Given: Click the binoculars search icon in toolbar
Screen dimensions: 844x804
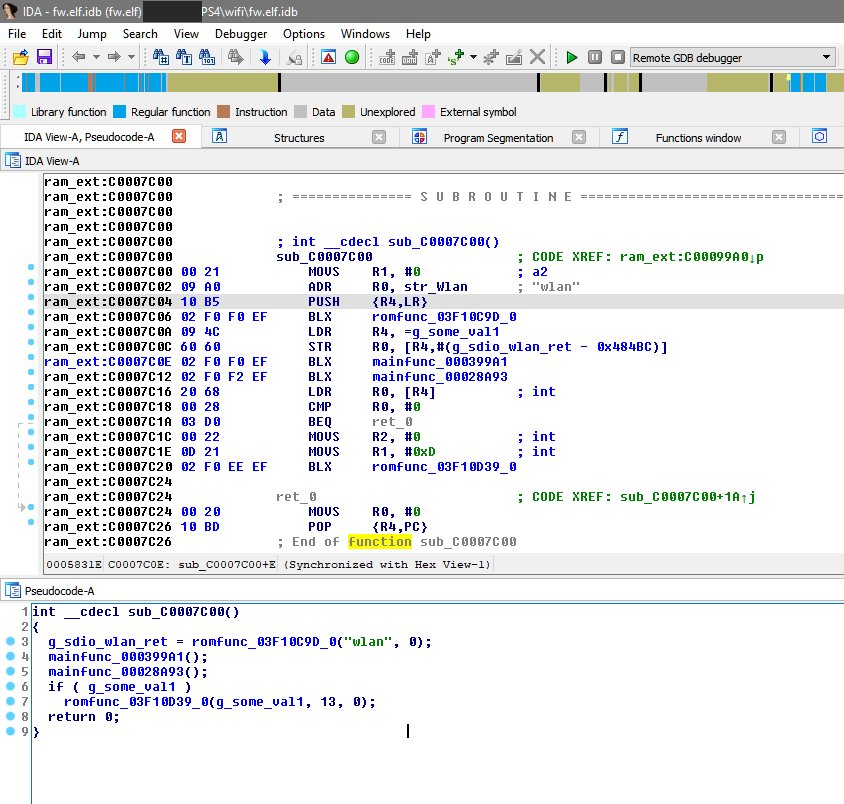Looking at the screenshot, I should tap(160, 58).
